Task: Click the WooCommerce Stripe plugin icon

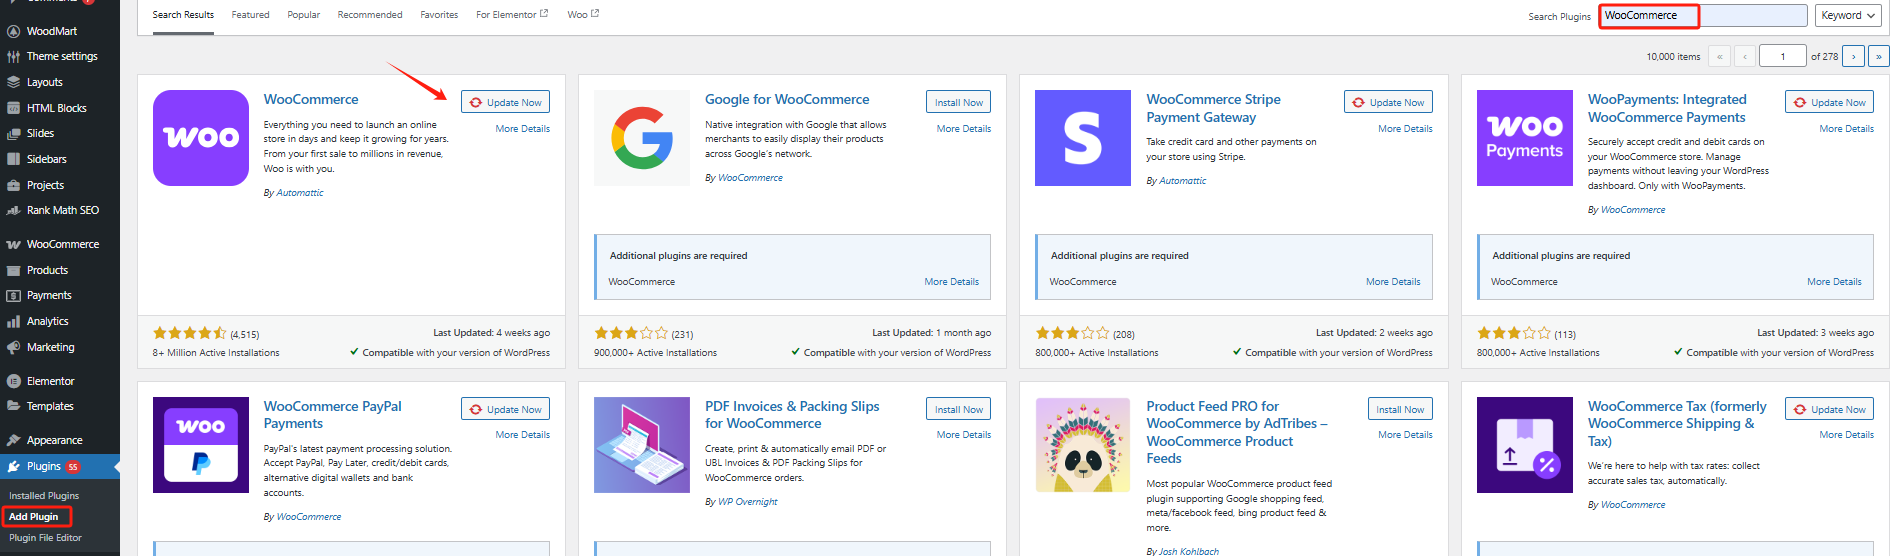Action: [1083, 138]
